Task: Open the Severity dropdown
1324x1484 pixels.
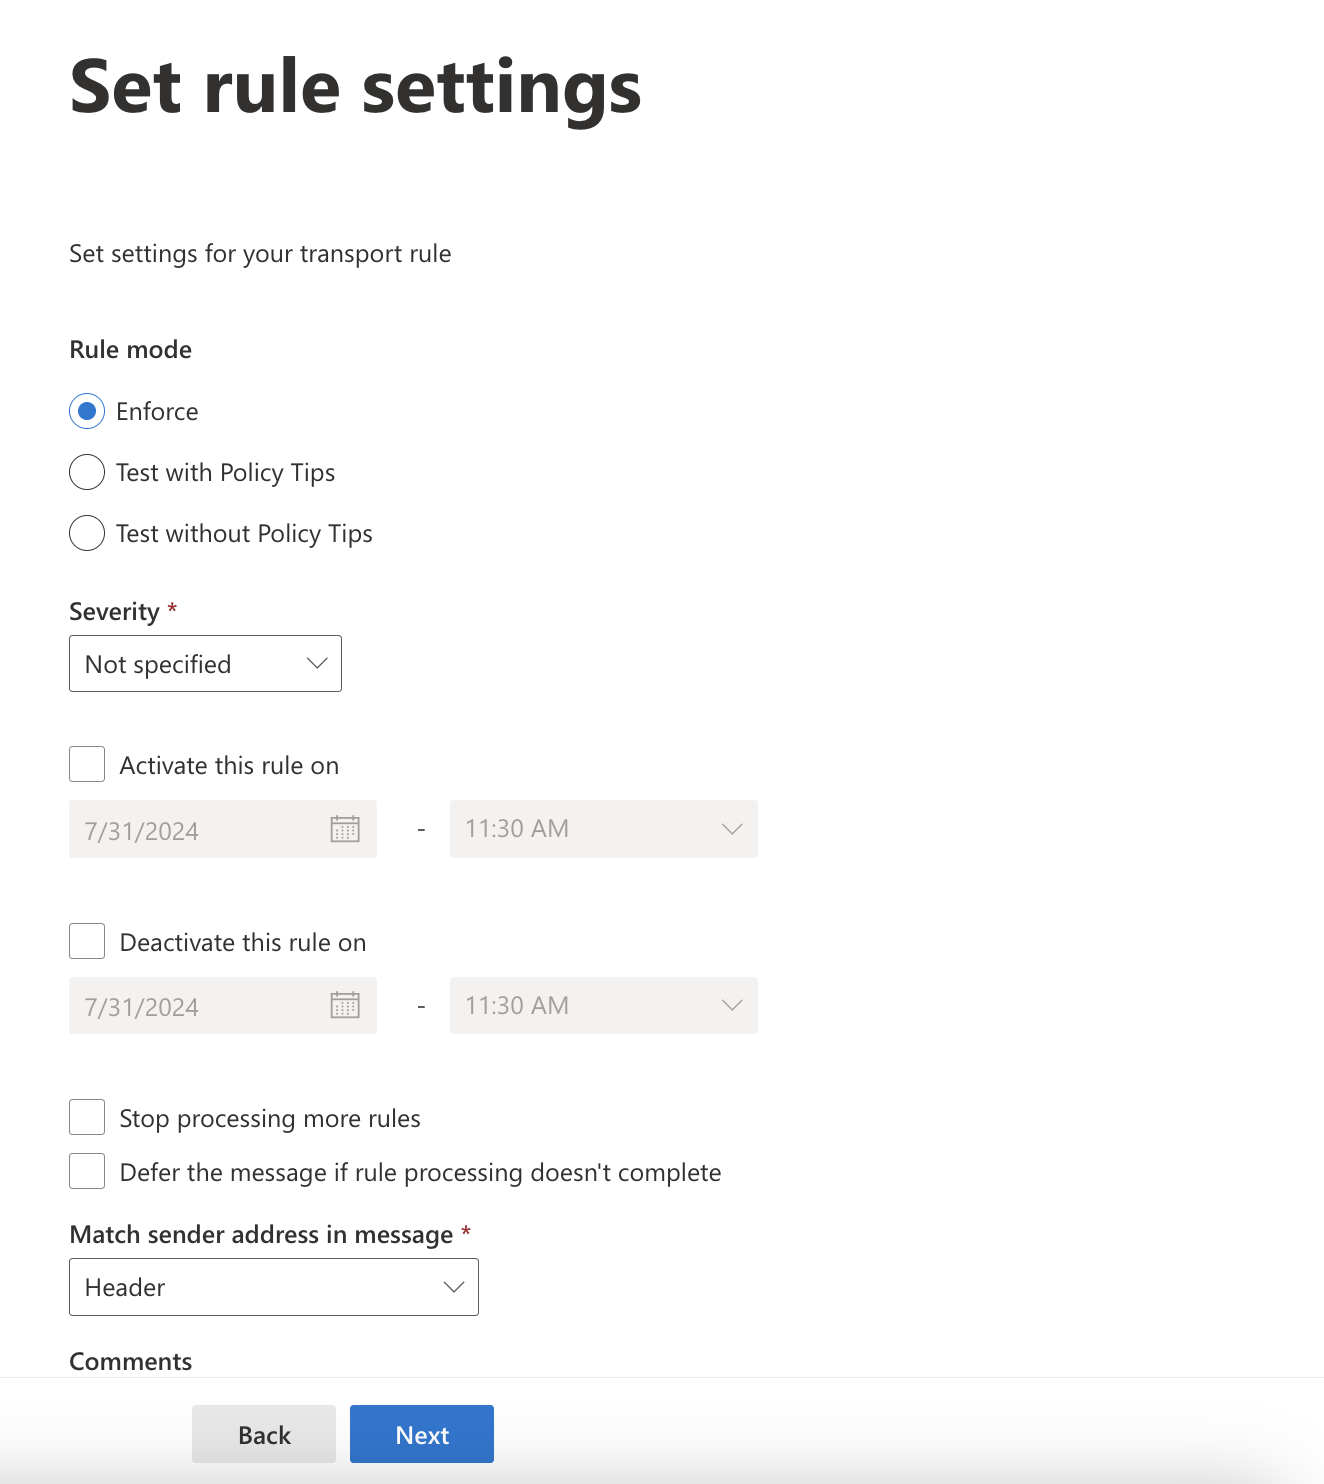Action: click(x=205, y=664)
